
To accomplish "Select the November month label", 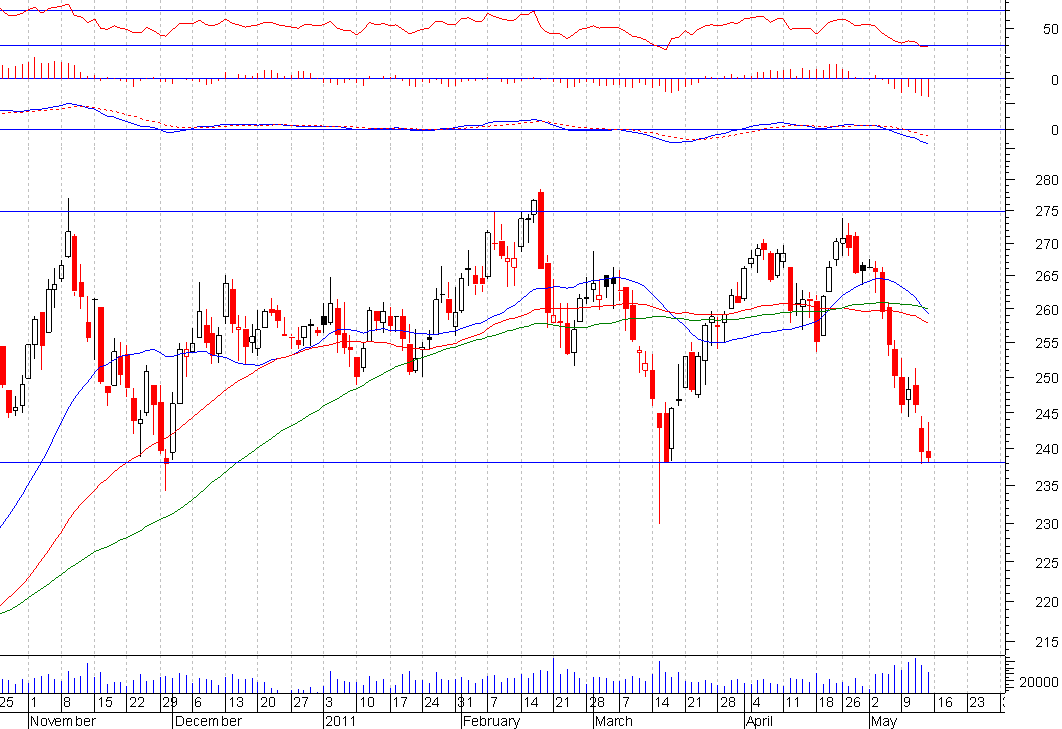I will point(63,721).
